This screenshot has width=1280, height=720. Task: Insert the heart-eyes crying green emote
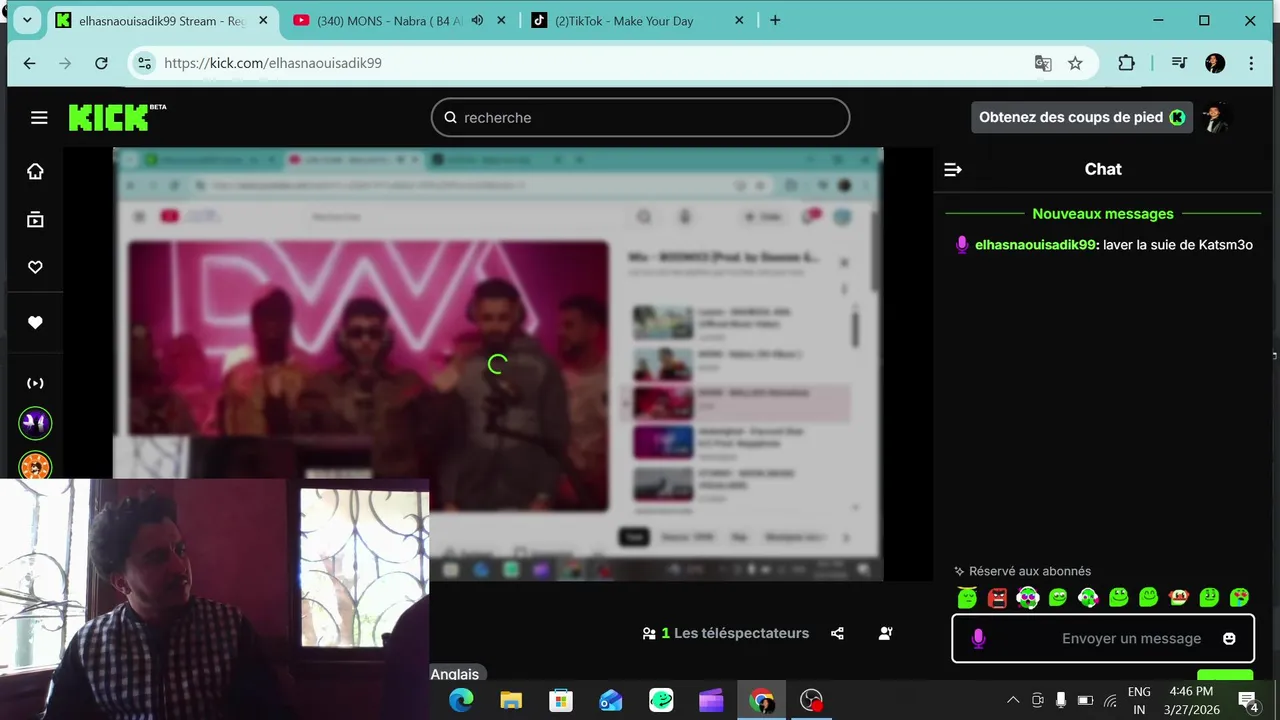click(1239, 598)
